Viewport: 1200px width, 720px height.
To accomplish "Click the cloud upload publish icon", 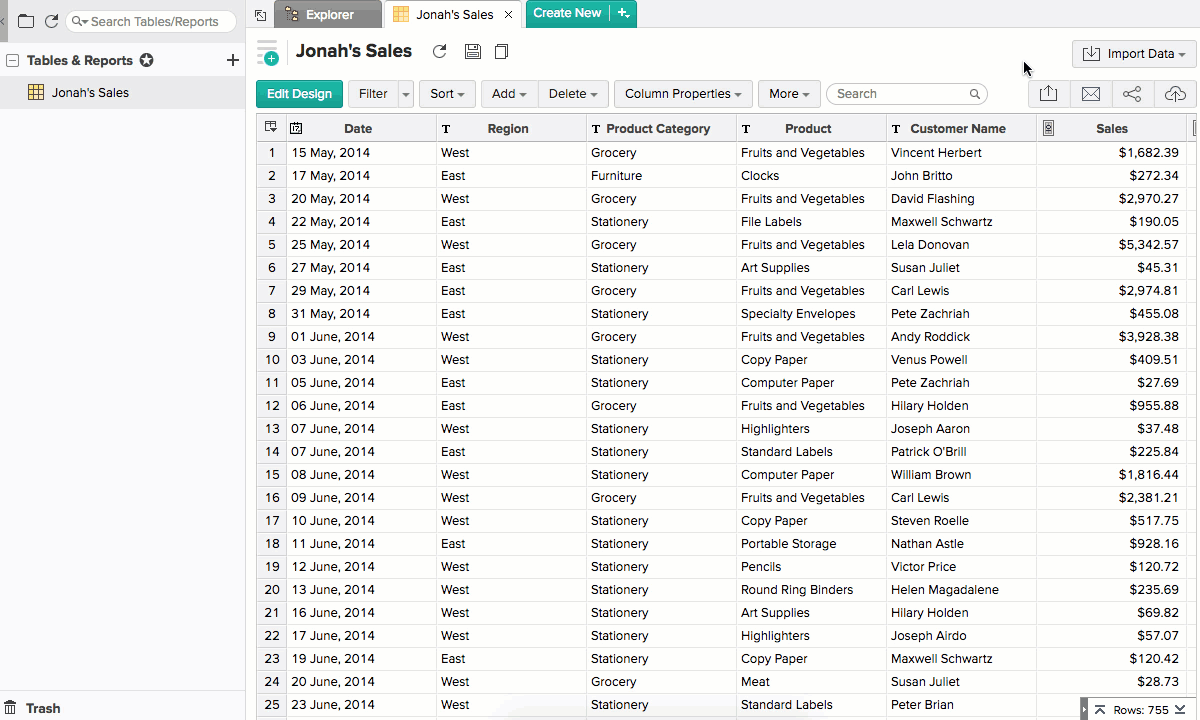I will (x=1175, y=94).
